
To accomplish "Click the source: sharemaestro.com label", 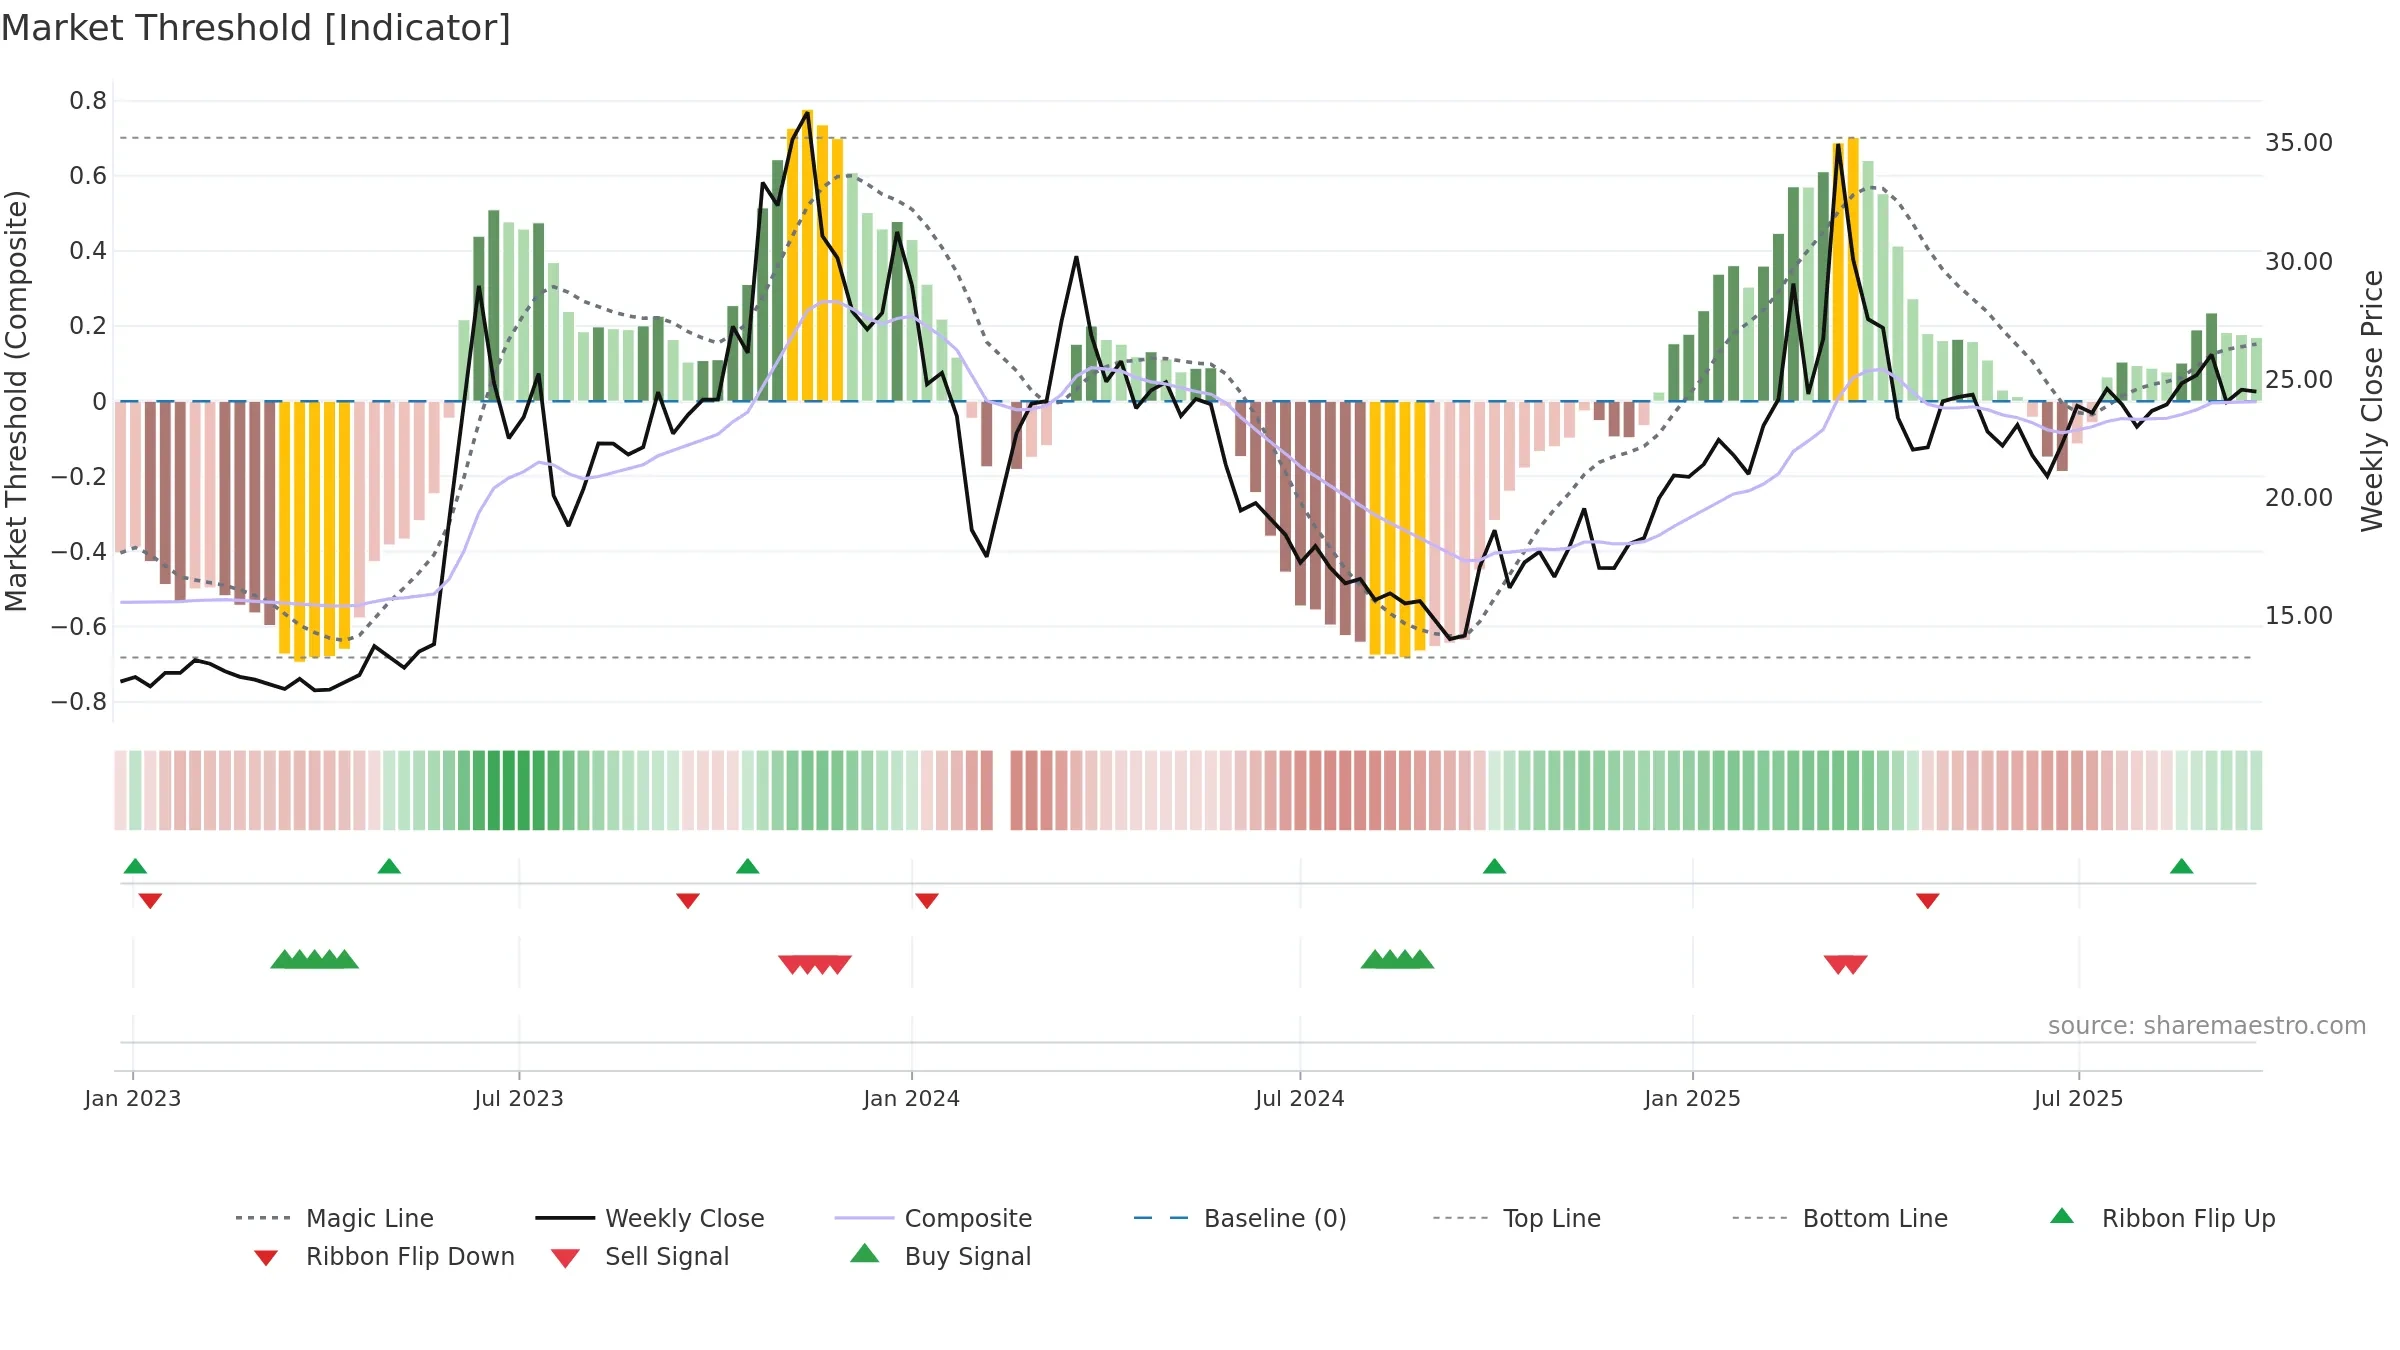I will coord(2207,1026).
